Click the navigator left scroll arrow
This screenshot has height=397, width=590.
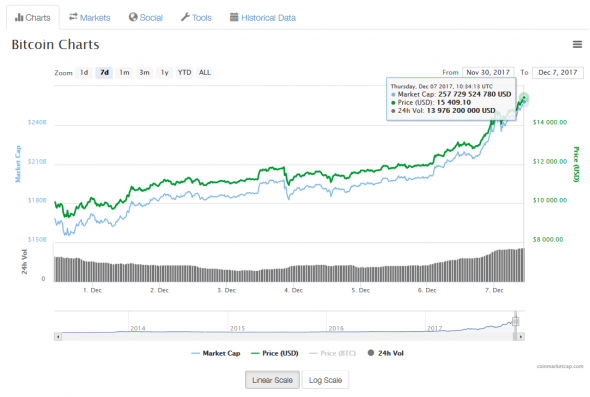58,337
